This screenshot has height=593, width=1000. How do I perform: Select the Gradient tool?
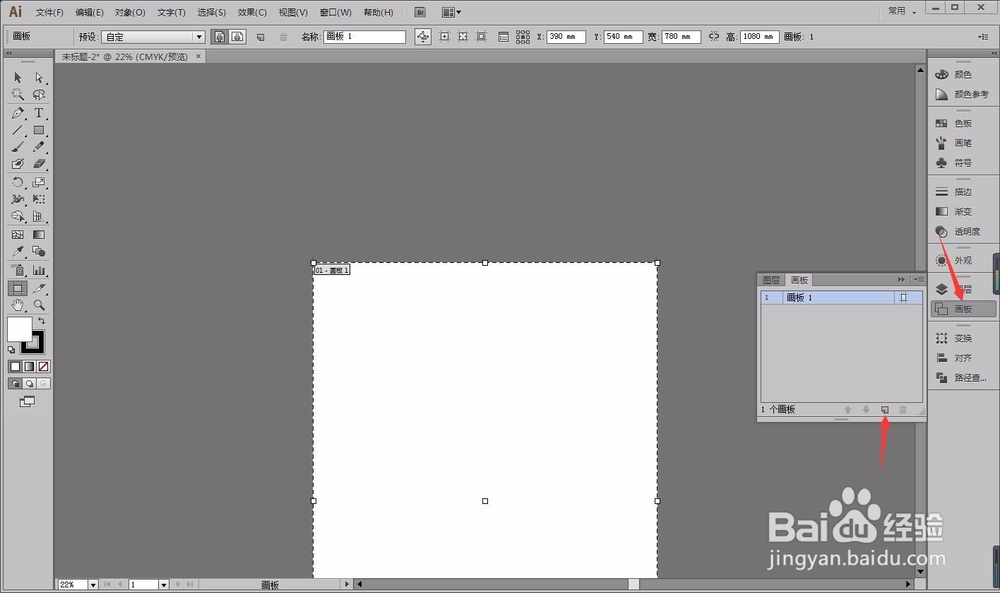[x=39, y=235]
